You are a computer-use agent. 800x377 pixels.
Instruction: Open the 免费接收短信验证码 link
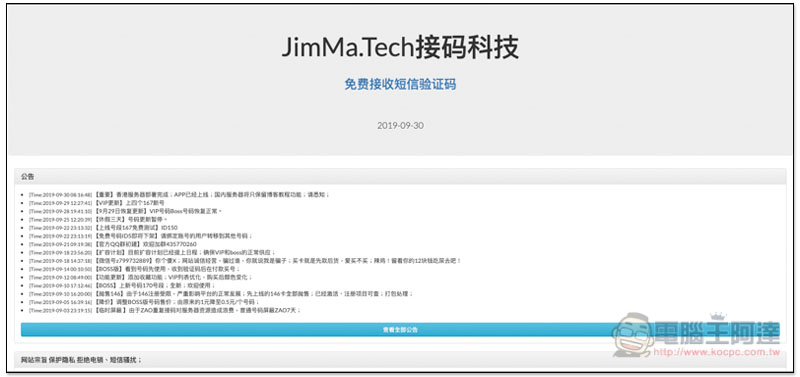tap(400, 85)
